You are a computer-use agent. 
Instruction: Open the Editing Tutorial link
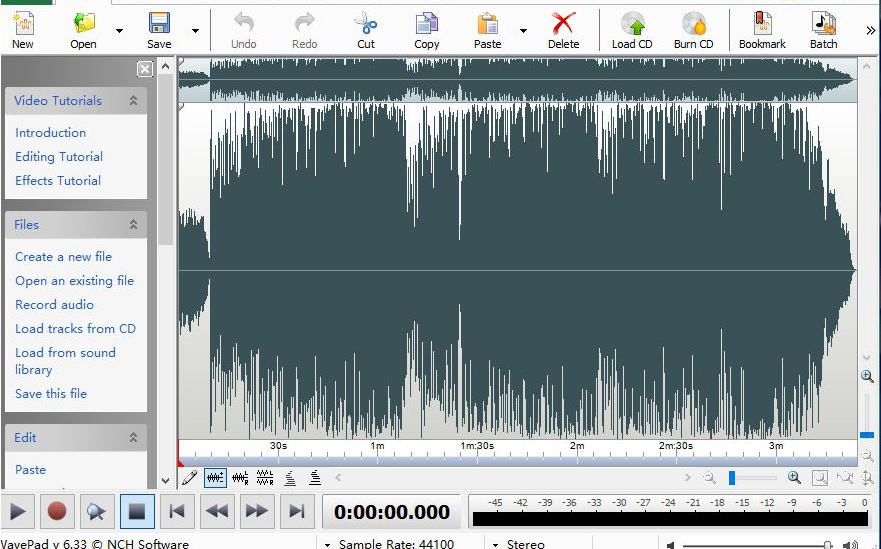pos(59,157)
